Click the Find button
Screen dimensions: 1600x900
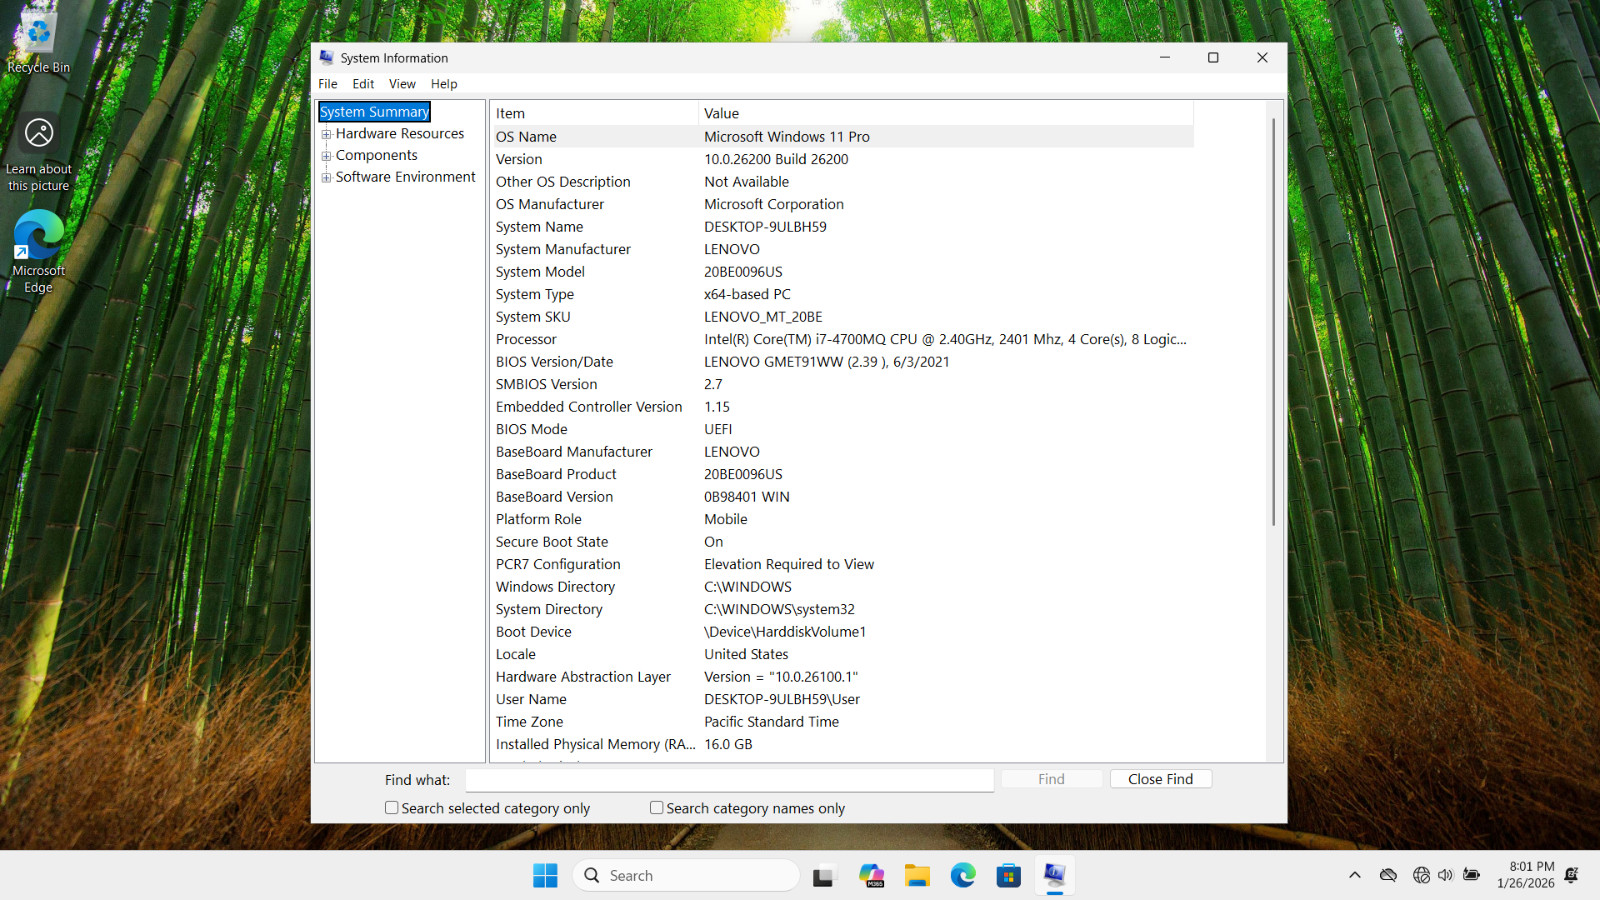tap(1051, 779)
